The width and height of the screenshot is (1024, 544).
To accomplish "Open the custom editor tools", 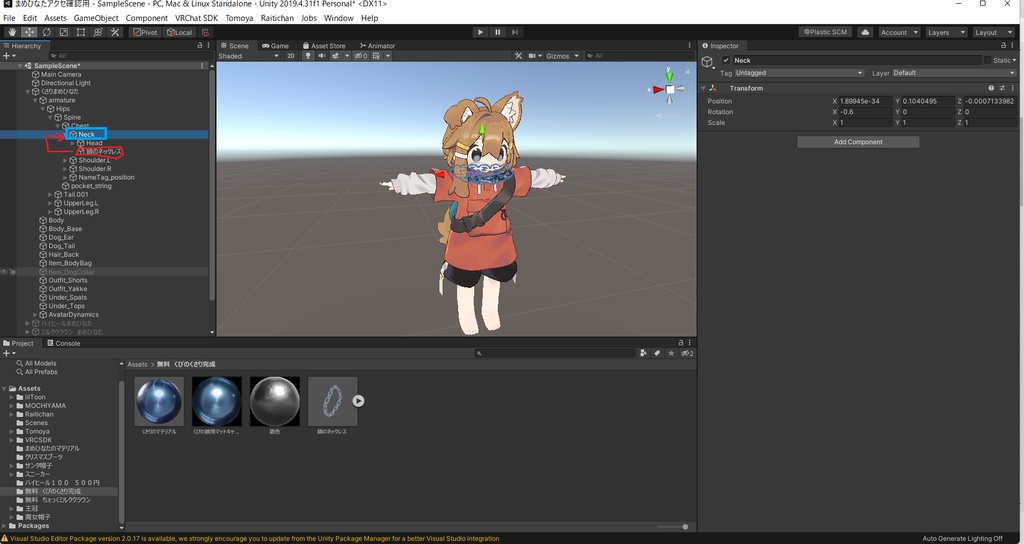I will click(x=115, y=32).
